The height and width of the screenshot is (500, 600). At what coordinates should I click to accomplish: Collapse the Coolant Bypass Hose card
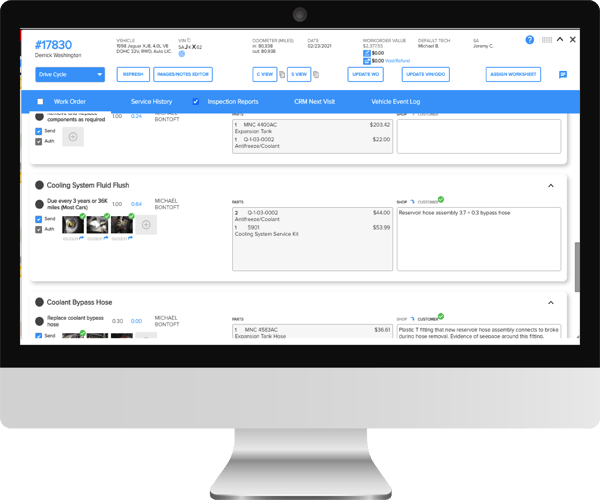[x=551, y=303]
